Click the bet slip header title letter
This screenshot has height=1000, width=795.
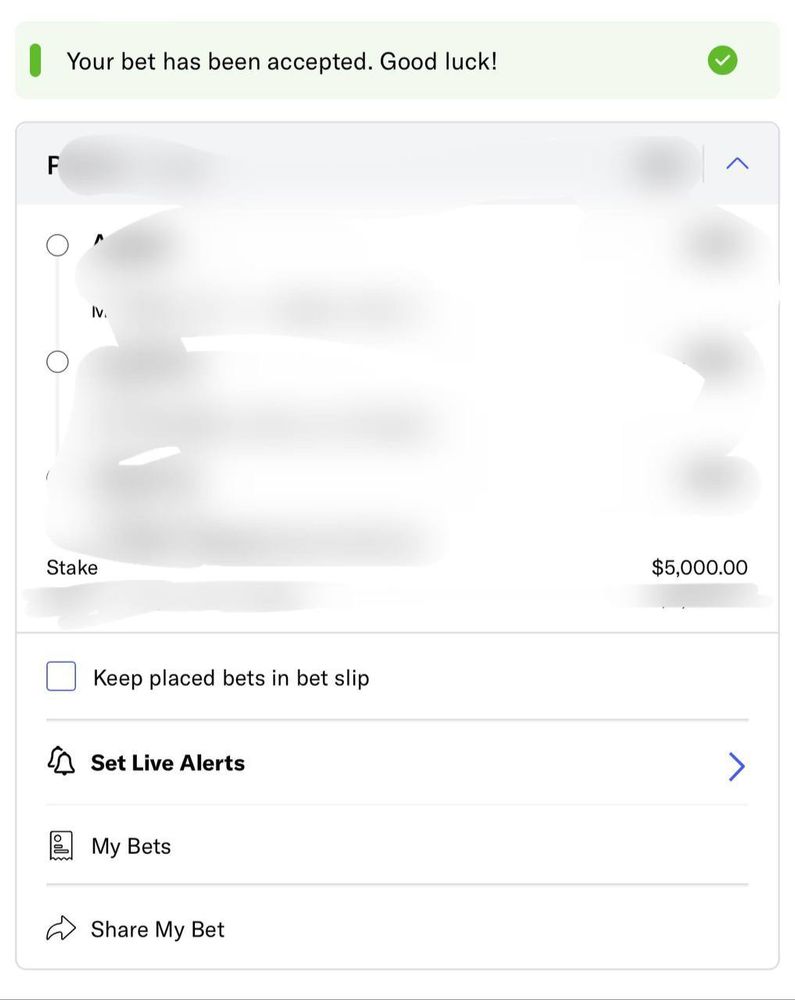(53, 165)
